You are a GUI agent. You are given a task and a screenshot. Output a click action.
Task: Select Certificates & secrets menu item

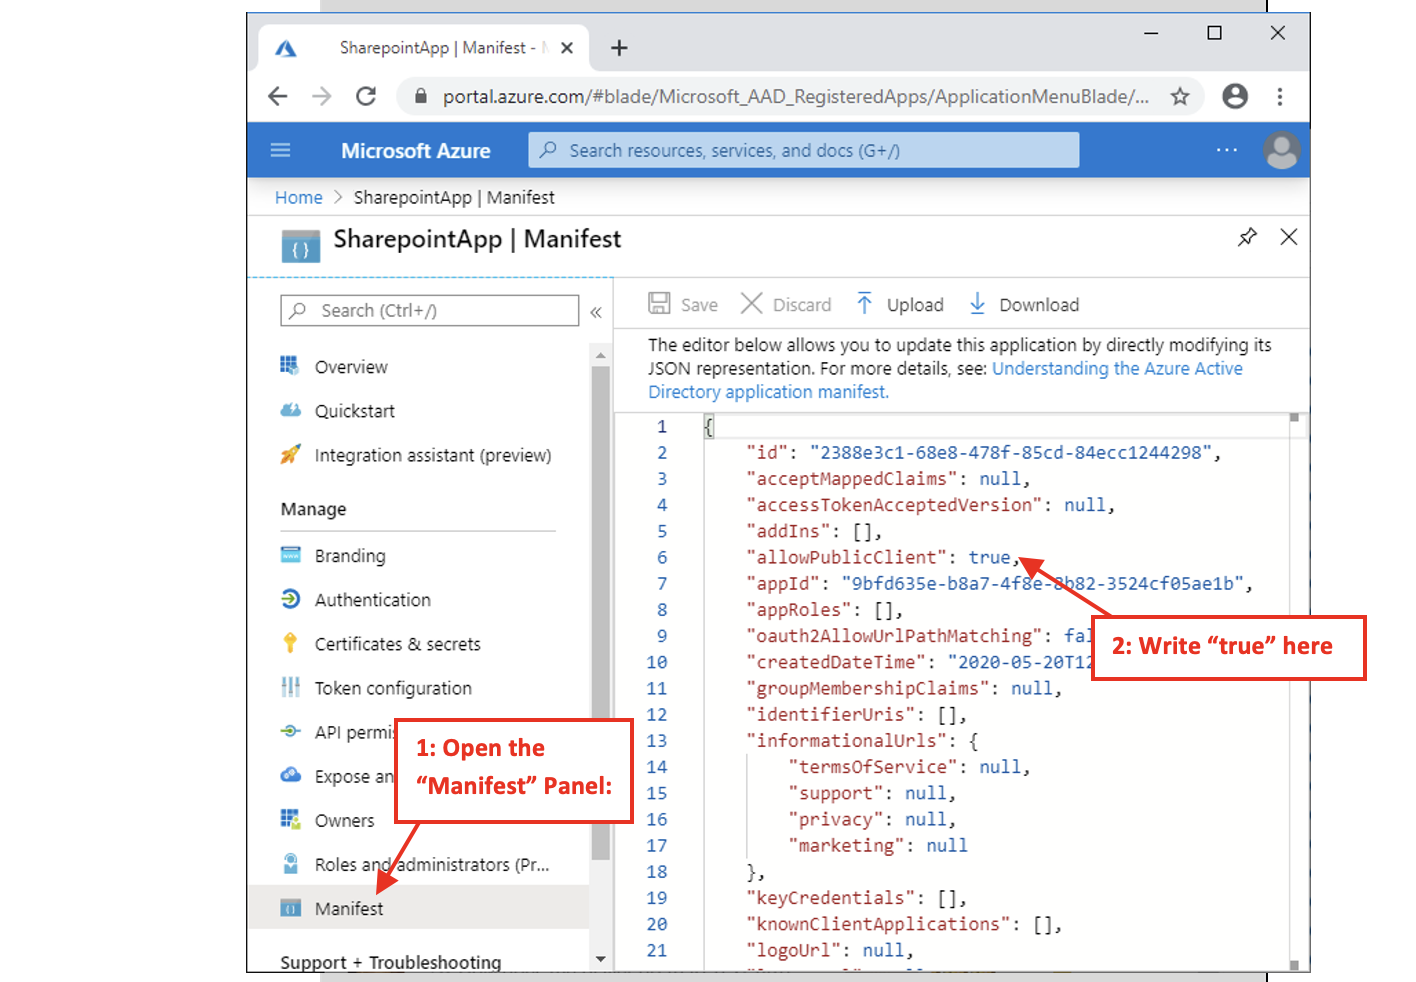point(397,644)
